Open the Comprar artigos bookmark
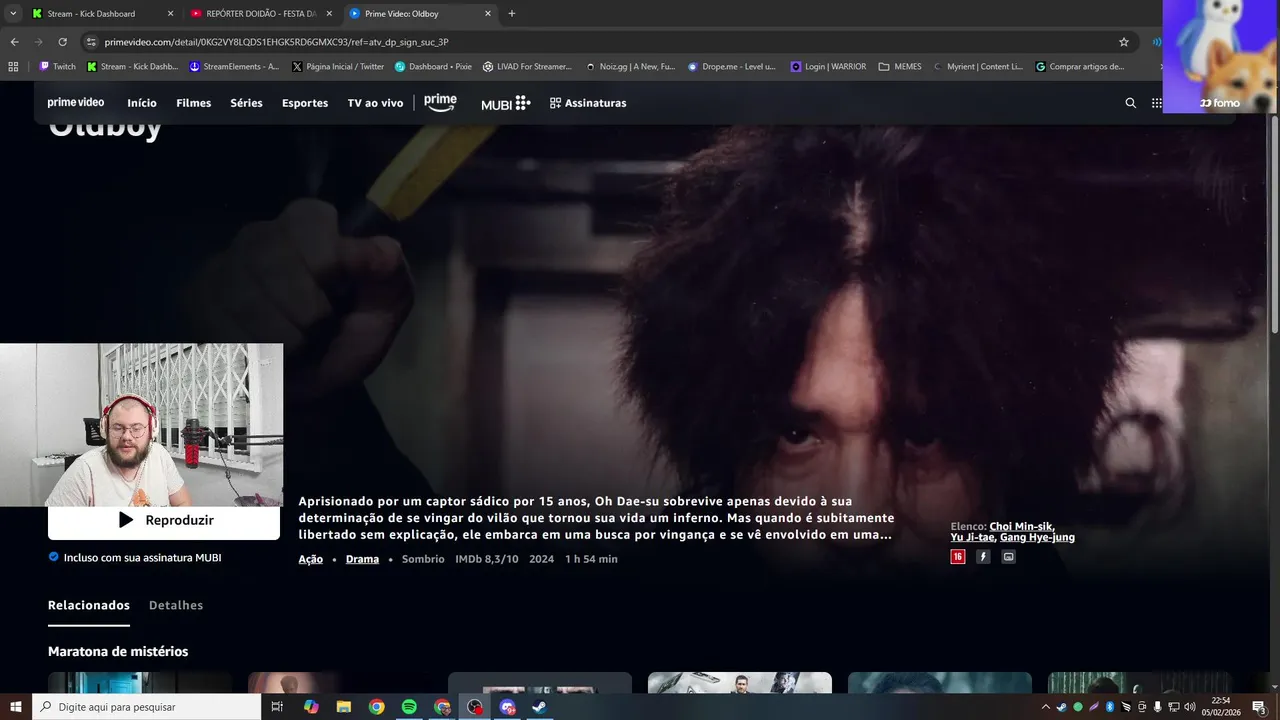Image resolution: width=1280 pixels, height=720 pixels. pos(1079,67)
